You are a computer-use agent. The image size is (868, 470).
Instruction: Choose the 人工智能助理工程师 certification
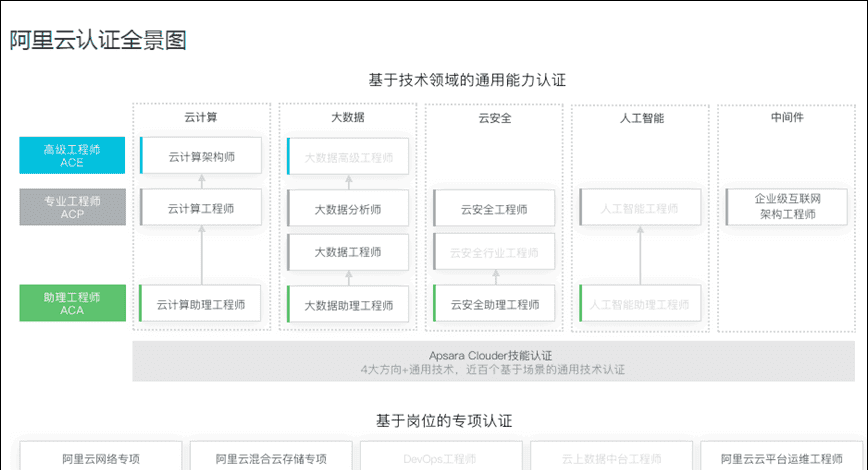(x=640, y=304)
